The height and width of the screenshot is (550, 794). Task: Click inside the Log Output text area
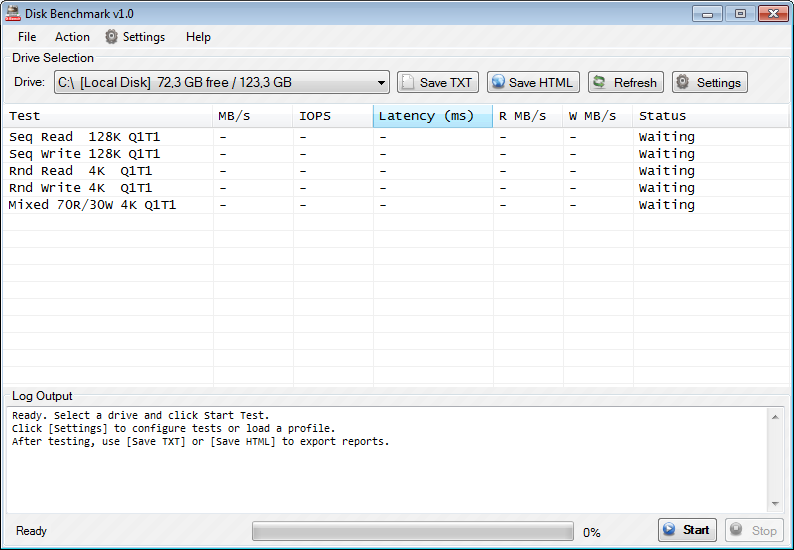[x=387, y=460]
